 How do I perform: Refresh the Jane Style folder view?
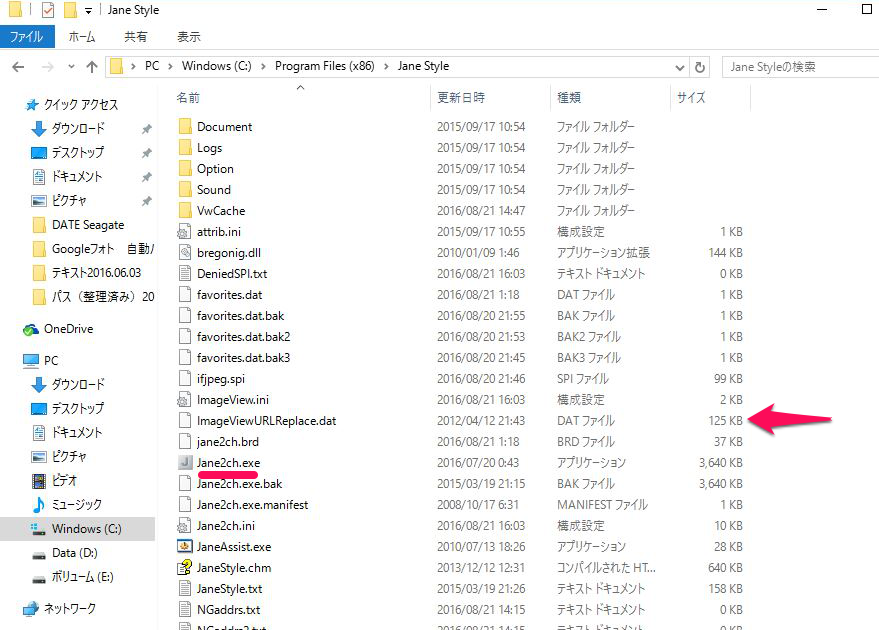[700, 67]
